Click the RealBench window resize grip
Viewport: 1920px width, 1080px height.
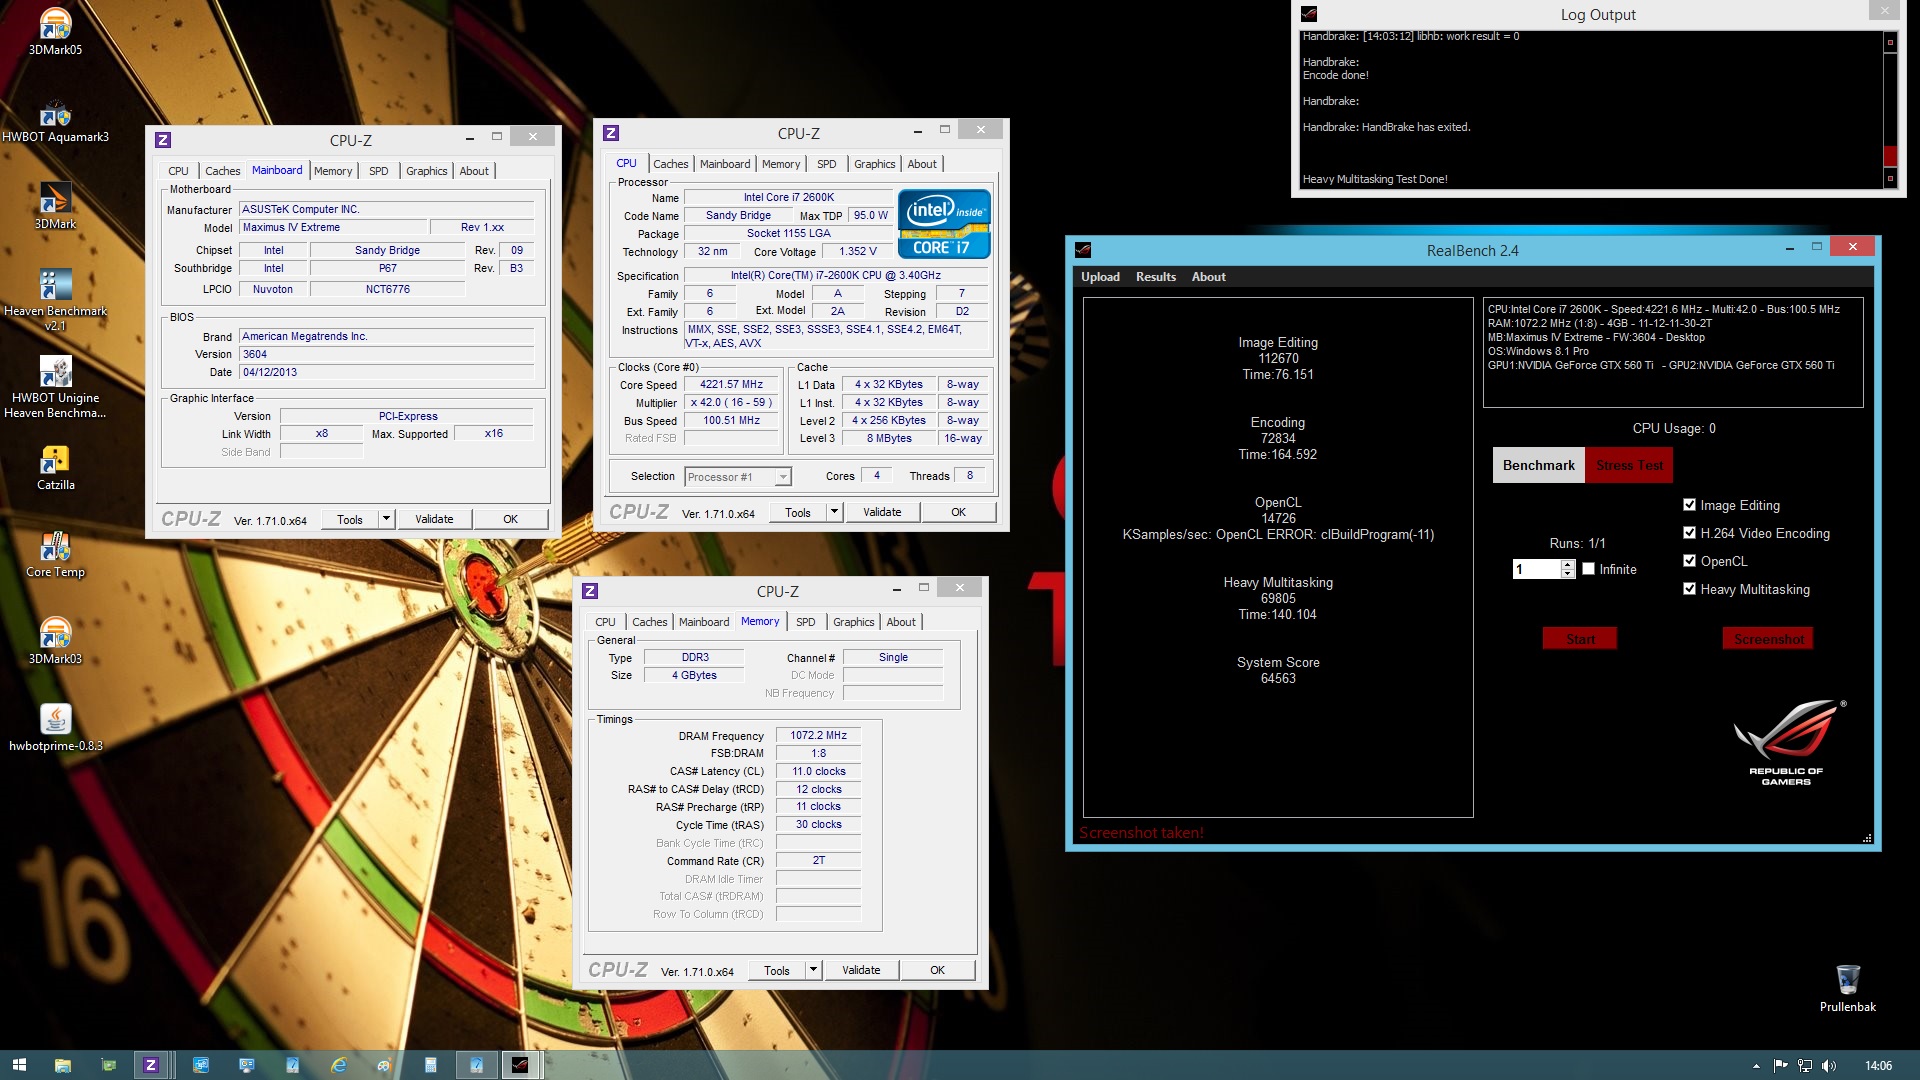coord(1867,838)
